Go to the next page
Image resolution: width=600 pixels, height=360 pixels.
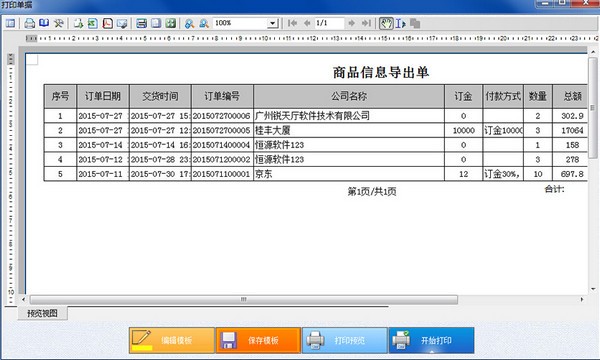351,23
